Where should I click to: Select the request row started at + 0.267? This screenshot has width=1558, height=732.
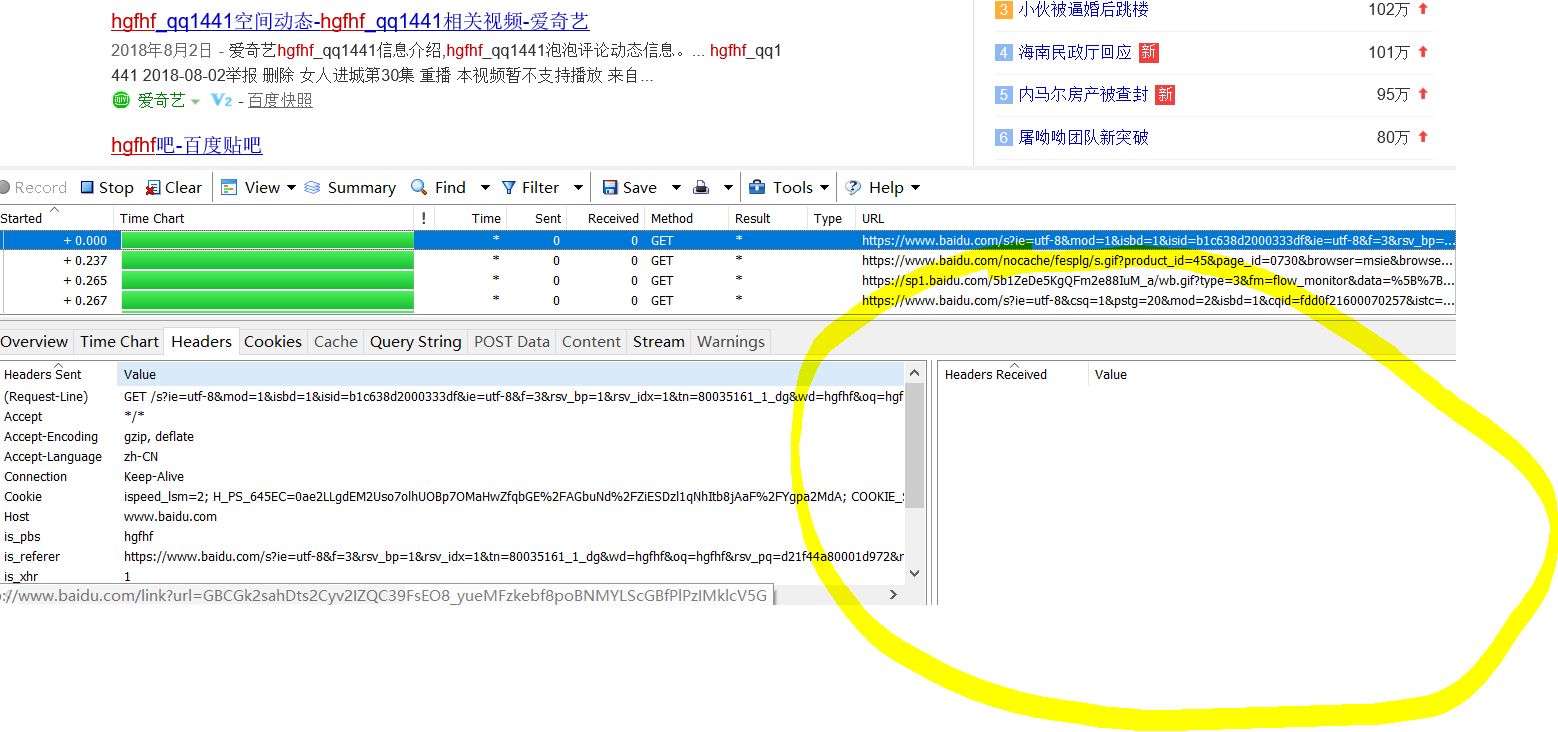[x=728, y=300]
